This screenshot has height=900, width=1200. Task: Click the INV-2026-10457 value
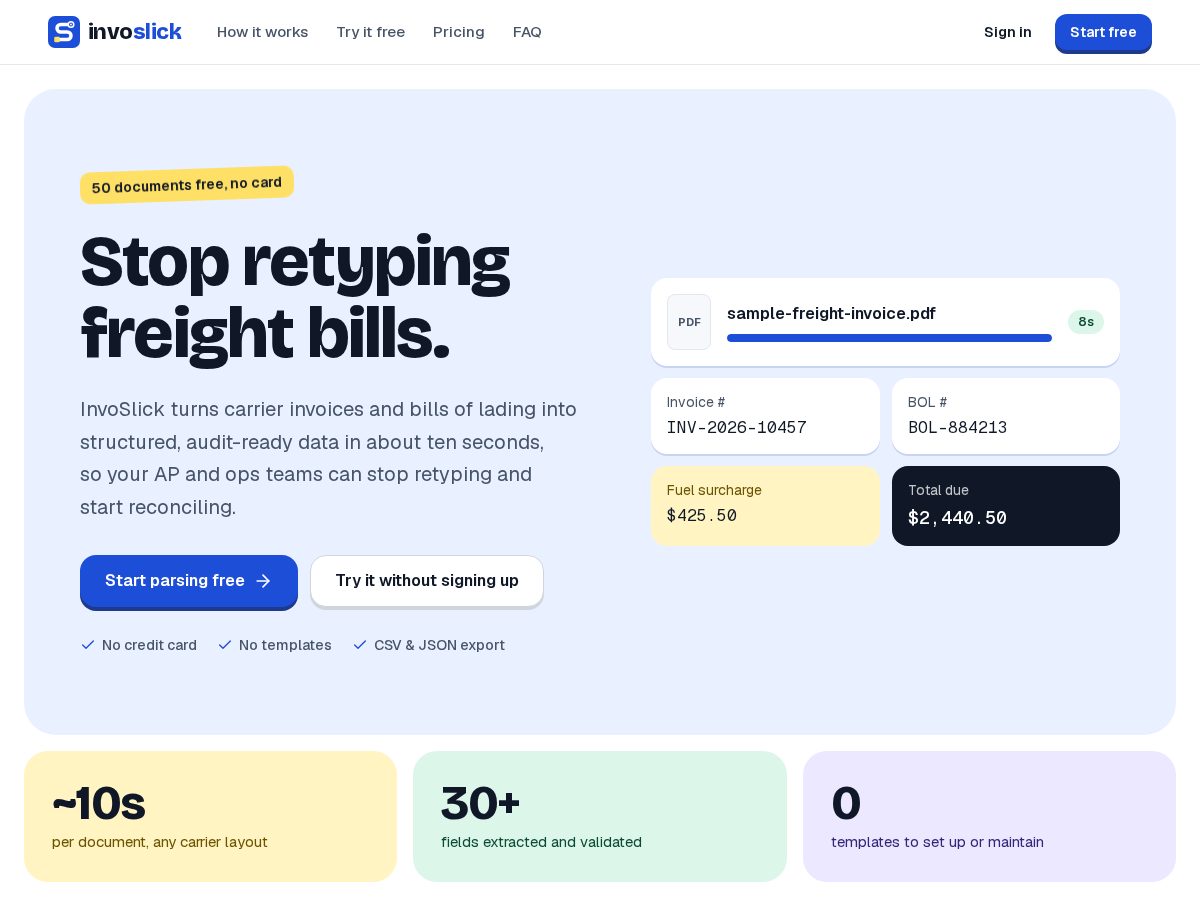click(x=737, y=428)
